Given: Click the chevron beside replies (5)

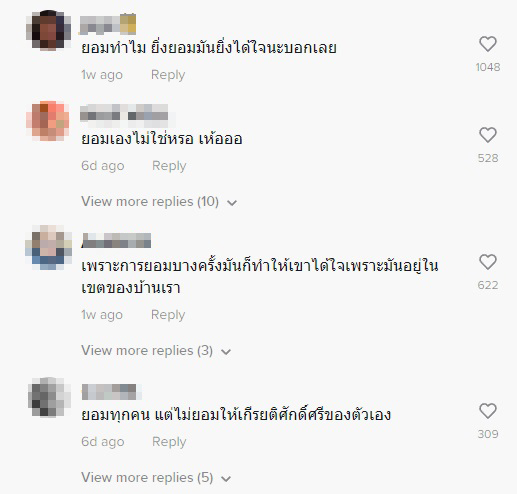Looking at the screenshot, I should pyautogui.click(x=226, y=479).
